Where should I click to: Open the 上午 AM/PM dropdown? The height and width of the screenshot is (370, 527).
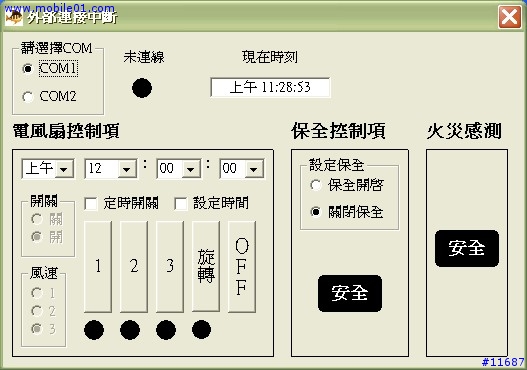[64, 169]
